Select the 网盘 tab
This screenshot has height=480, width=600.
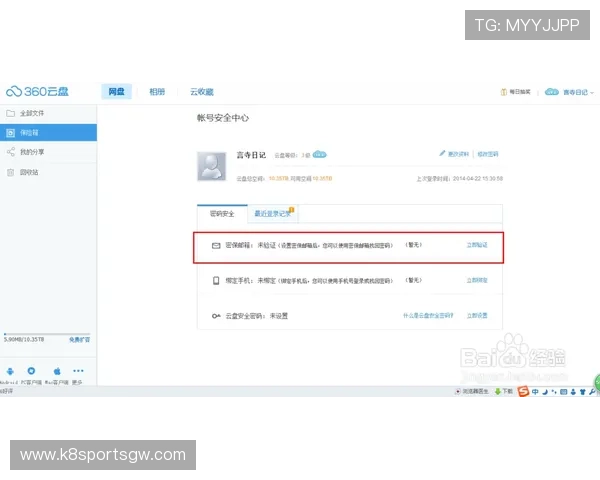point(116,91)
